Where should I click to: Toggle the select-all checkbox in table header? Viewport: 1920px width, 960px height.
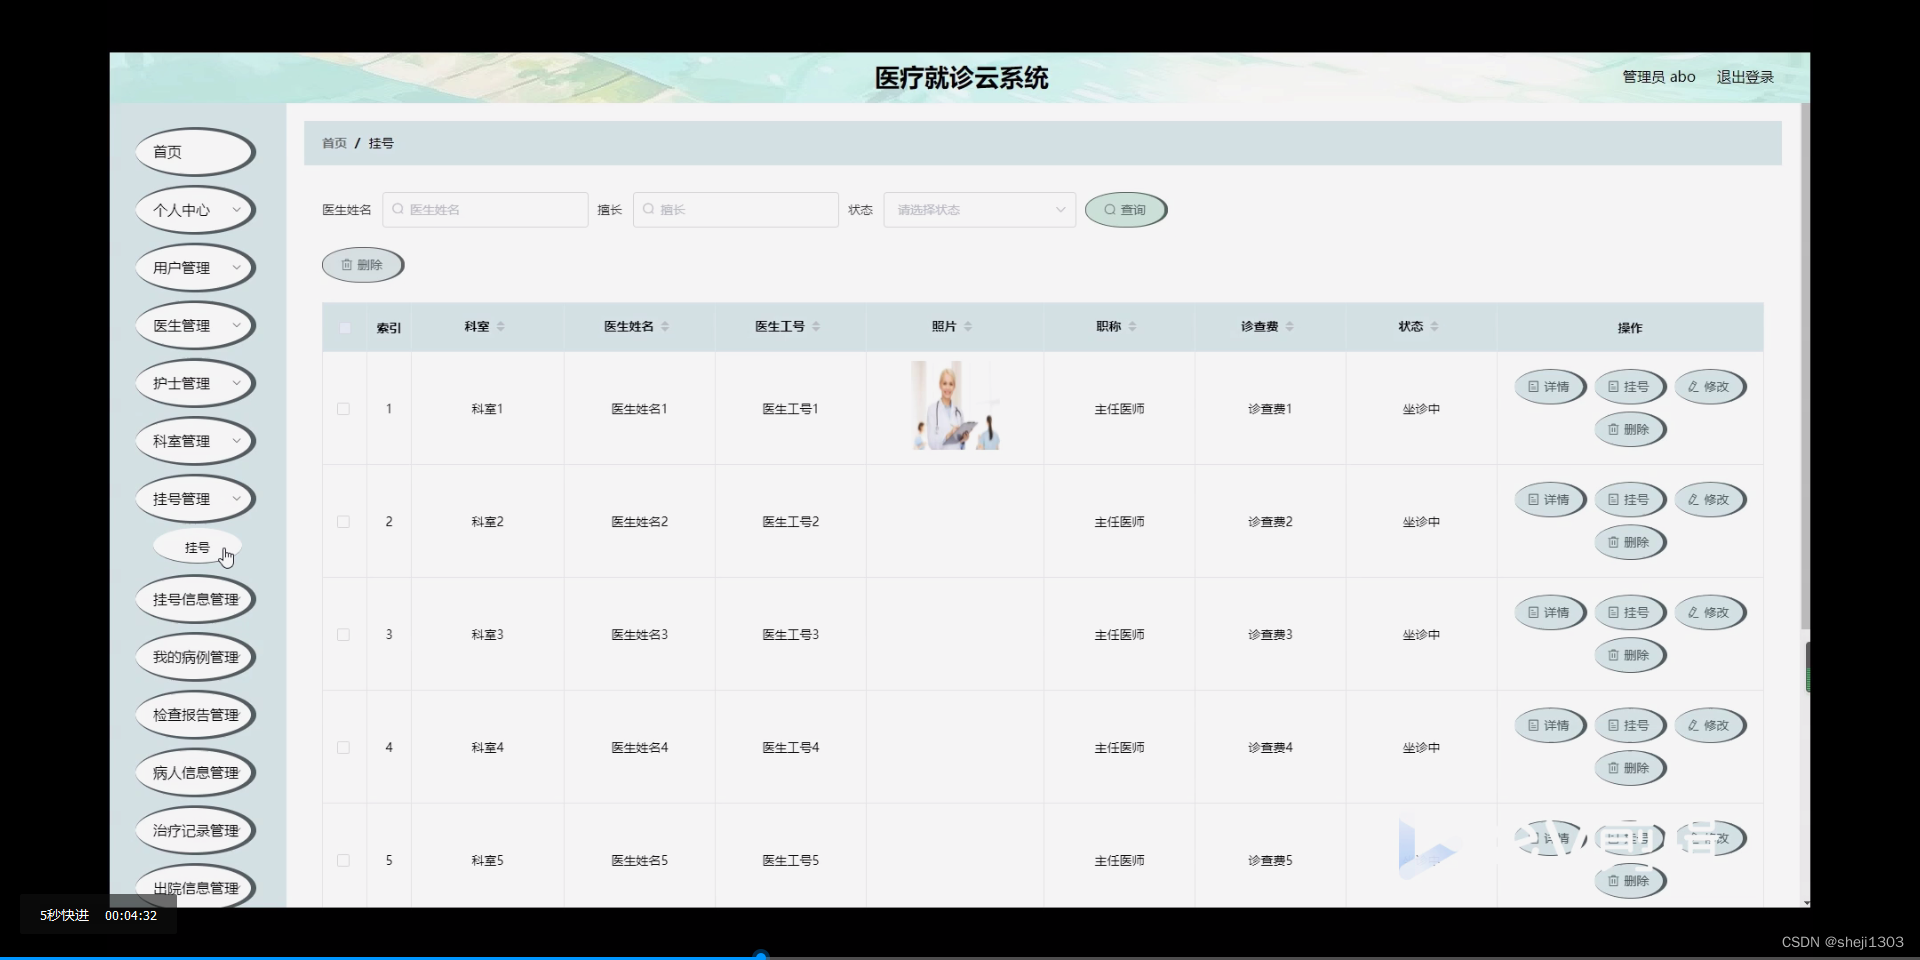pyautogui.click(x=343, y=328)
